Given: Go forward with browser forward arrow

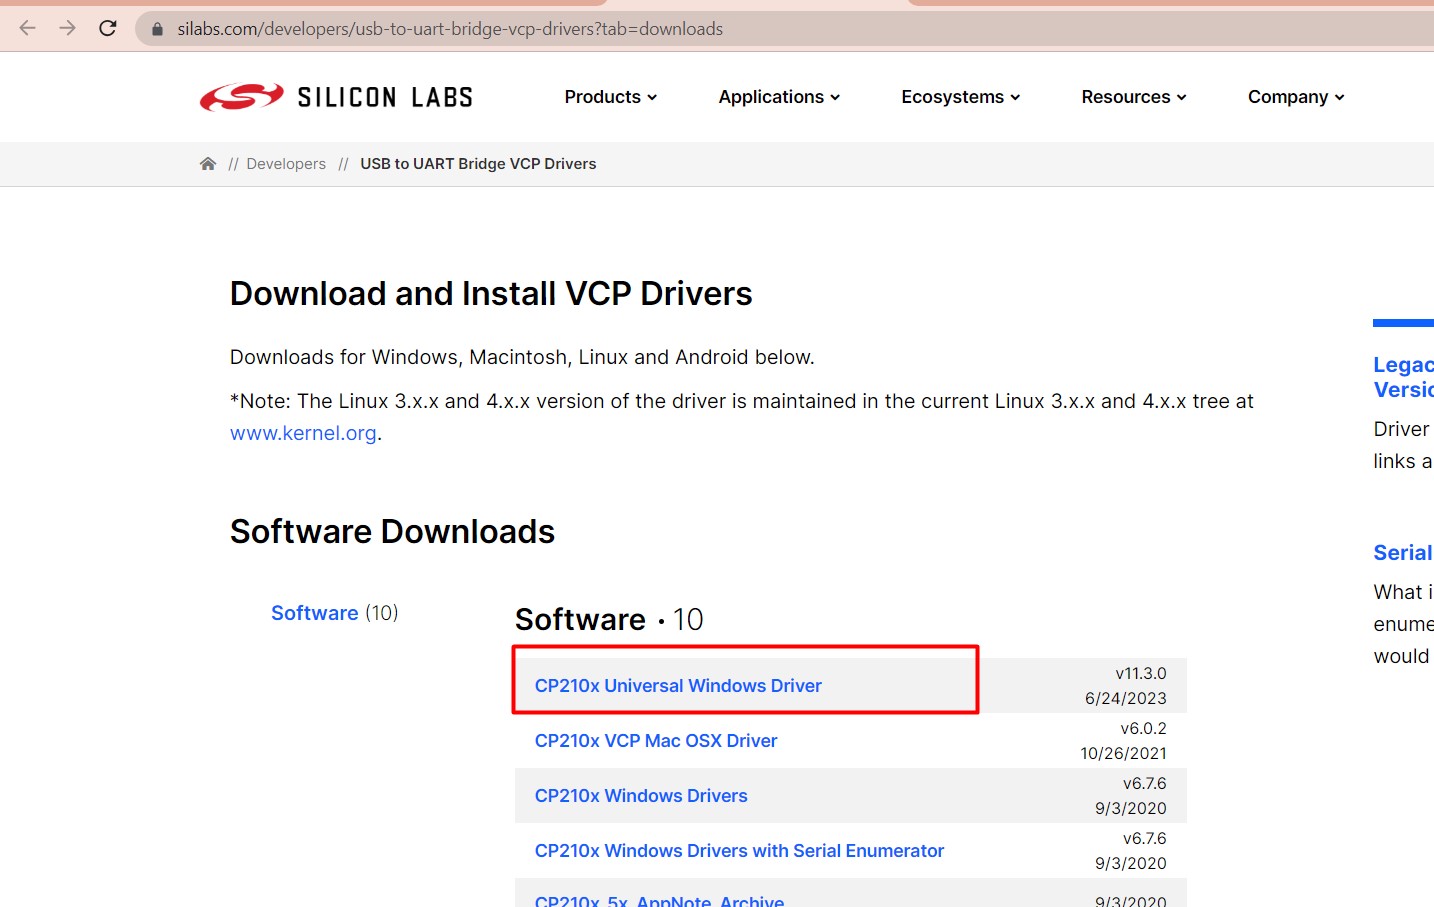Looking at the screenshot, I should [x=67, y=28].
